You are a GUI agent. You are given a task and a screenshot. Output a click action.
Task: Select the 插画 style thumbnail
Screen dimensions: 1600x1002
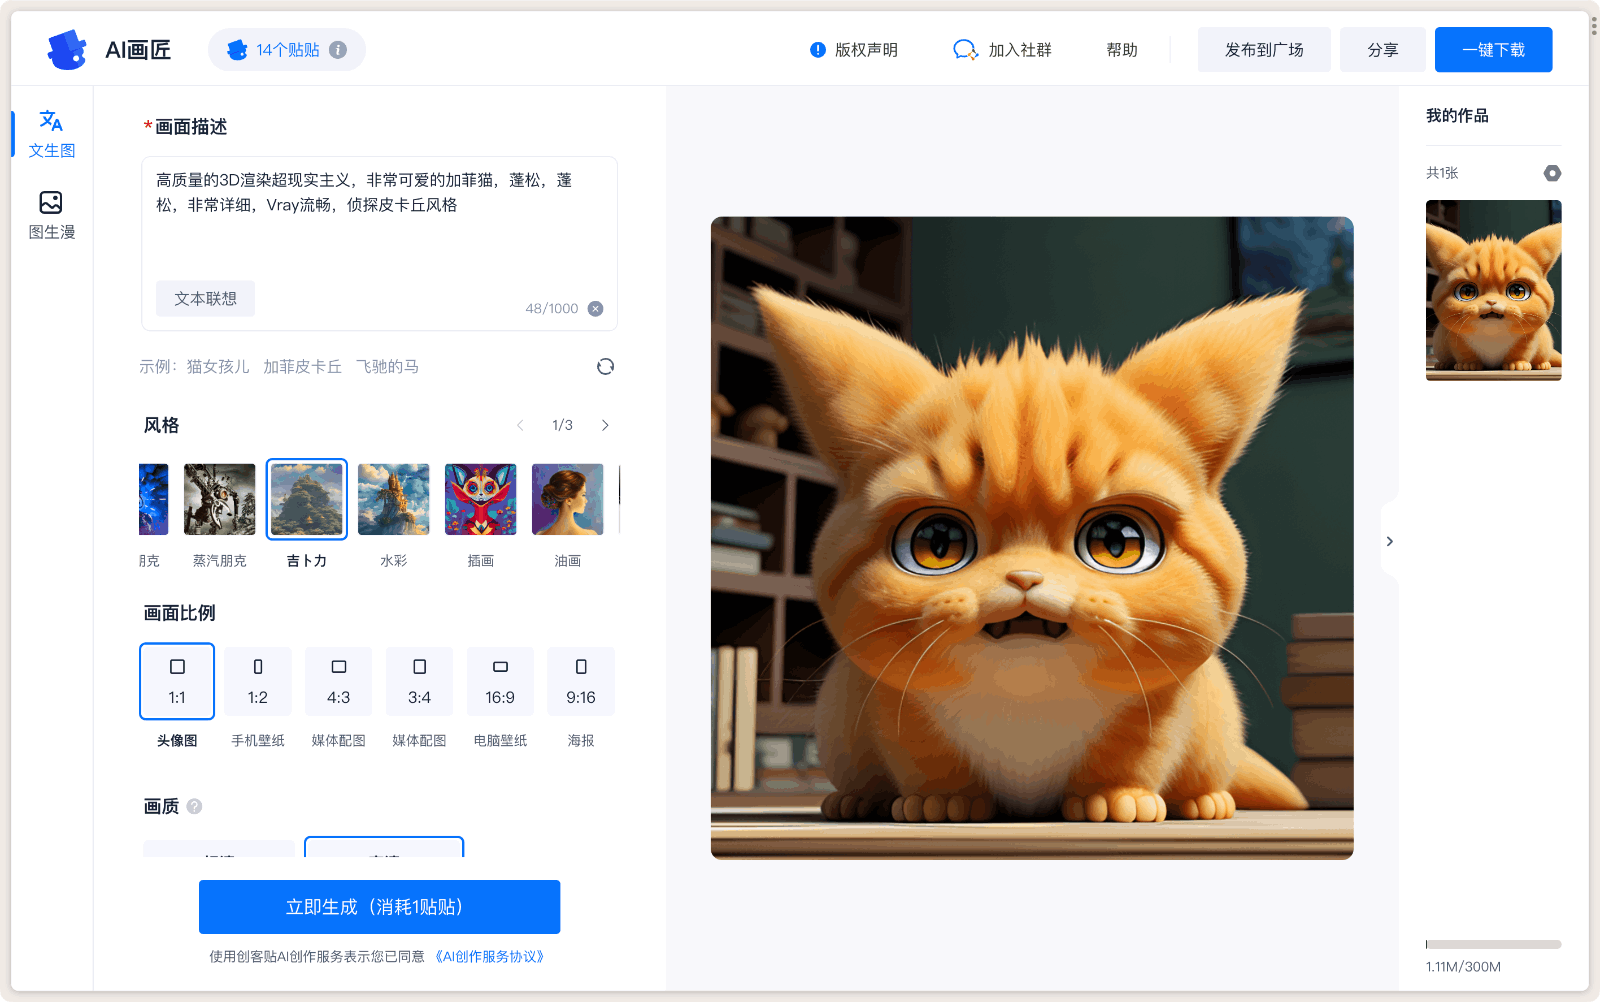(x=481, y=500)
